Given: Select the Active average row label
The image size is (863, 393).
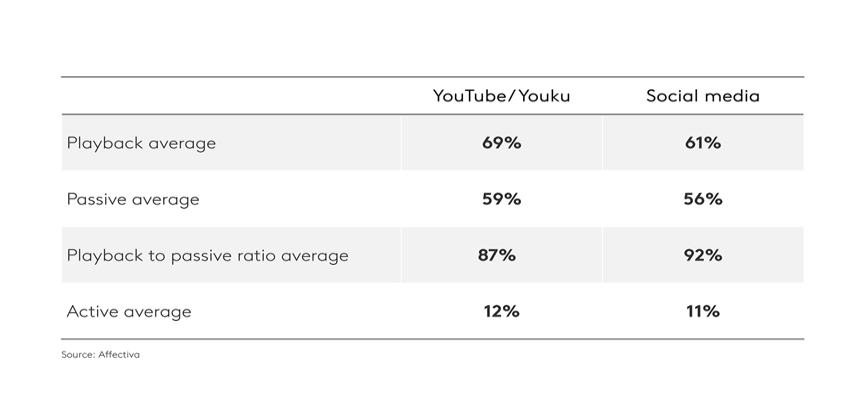Looking at the screenshot, I should pos(129,312).
